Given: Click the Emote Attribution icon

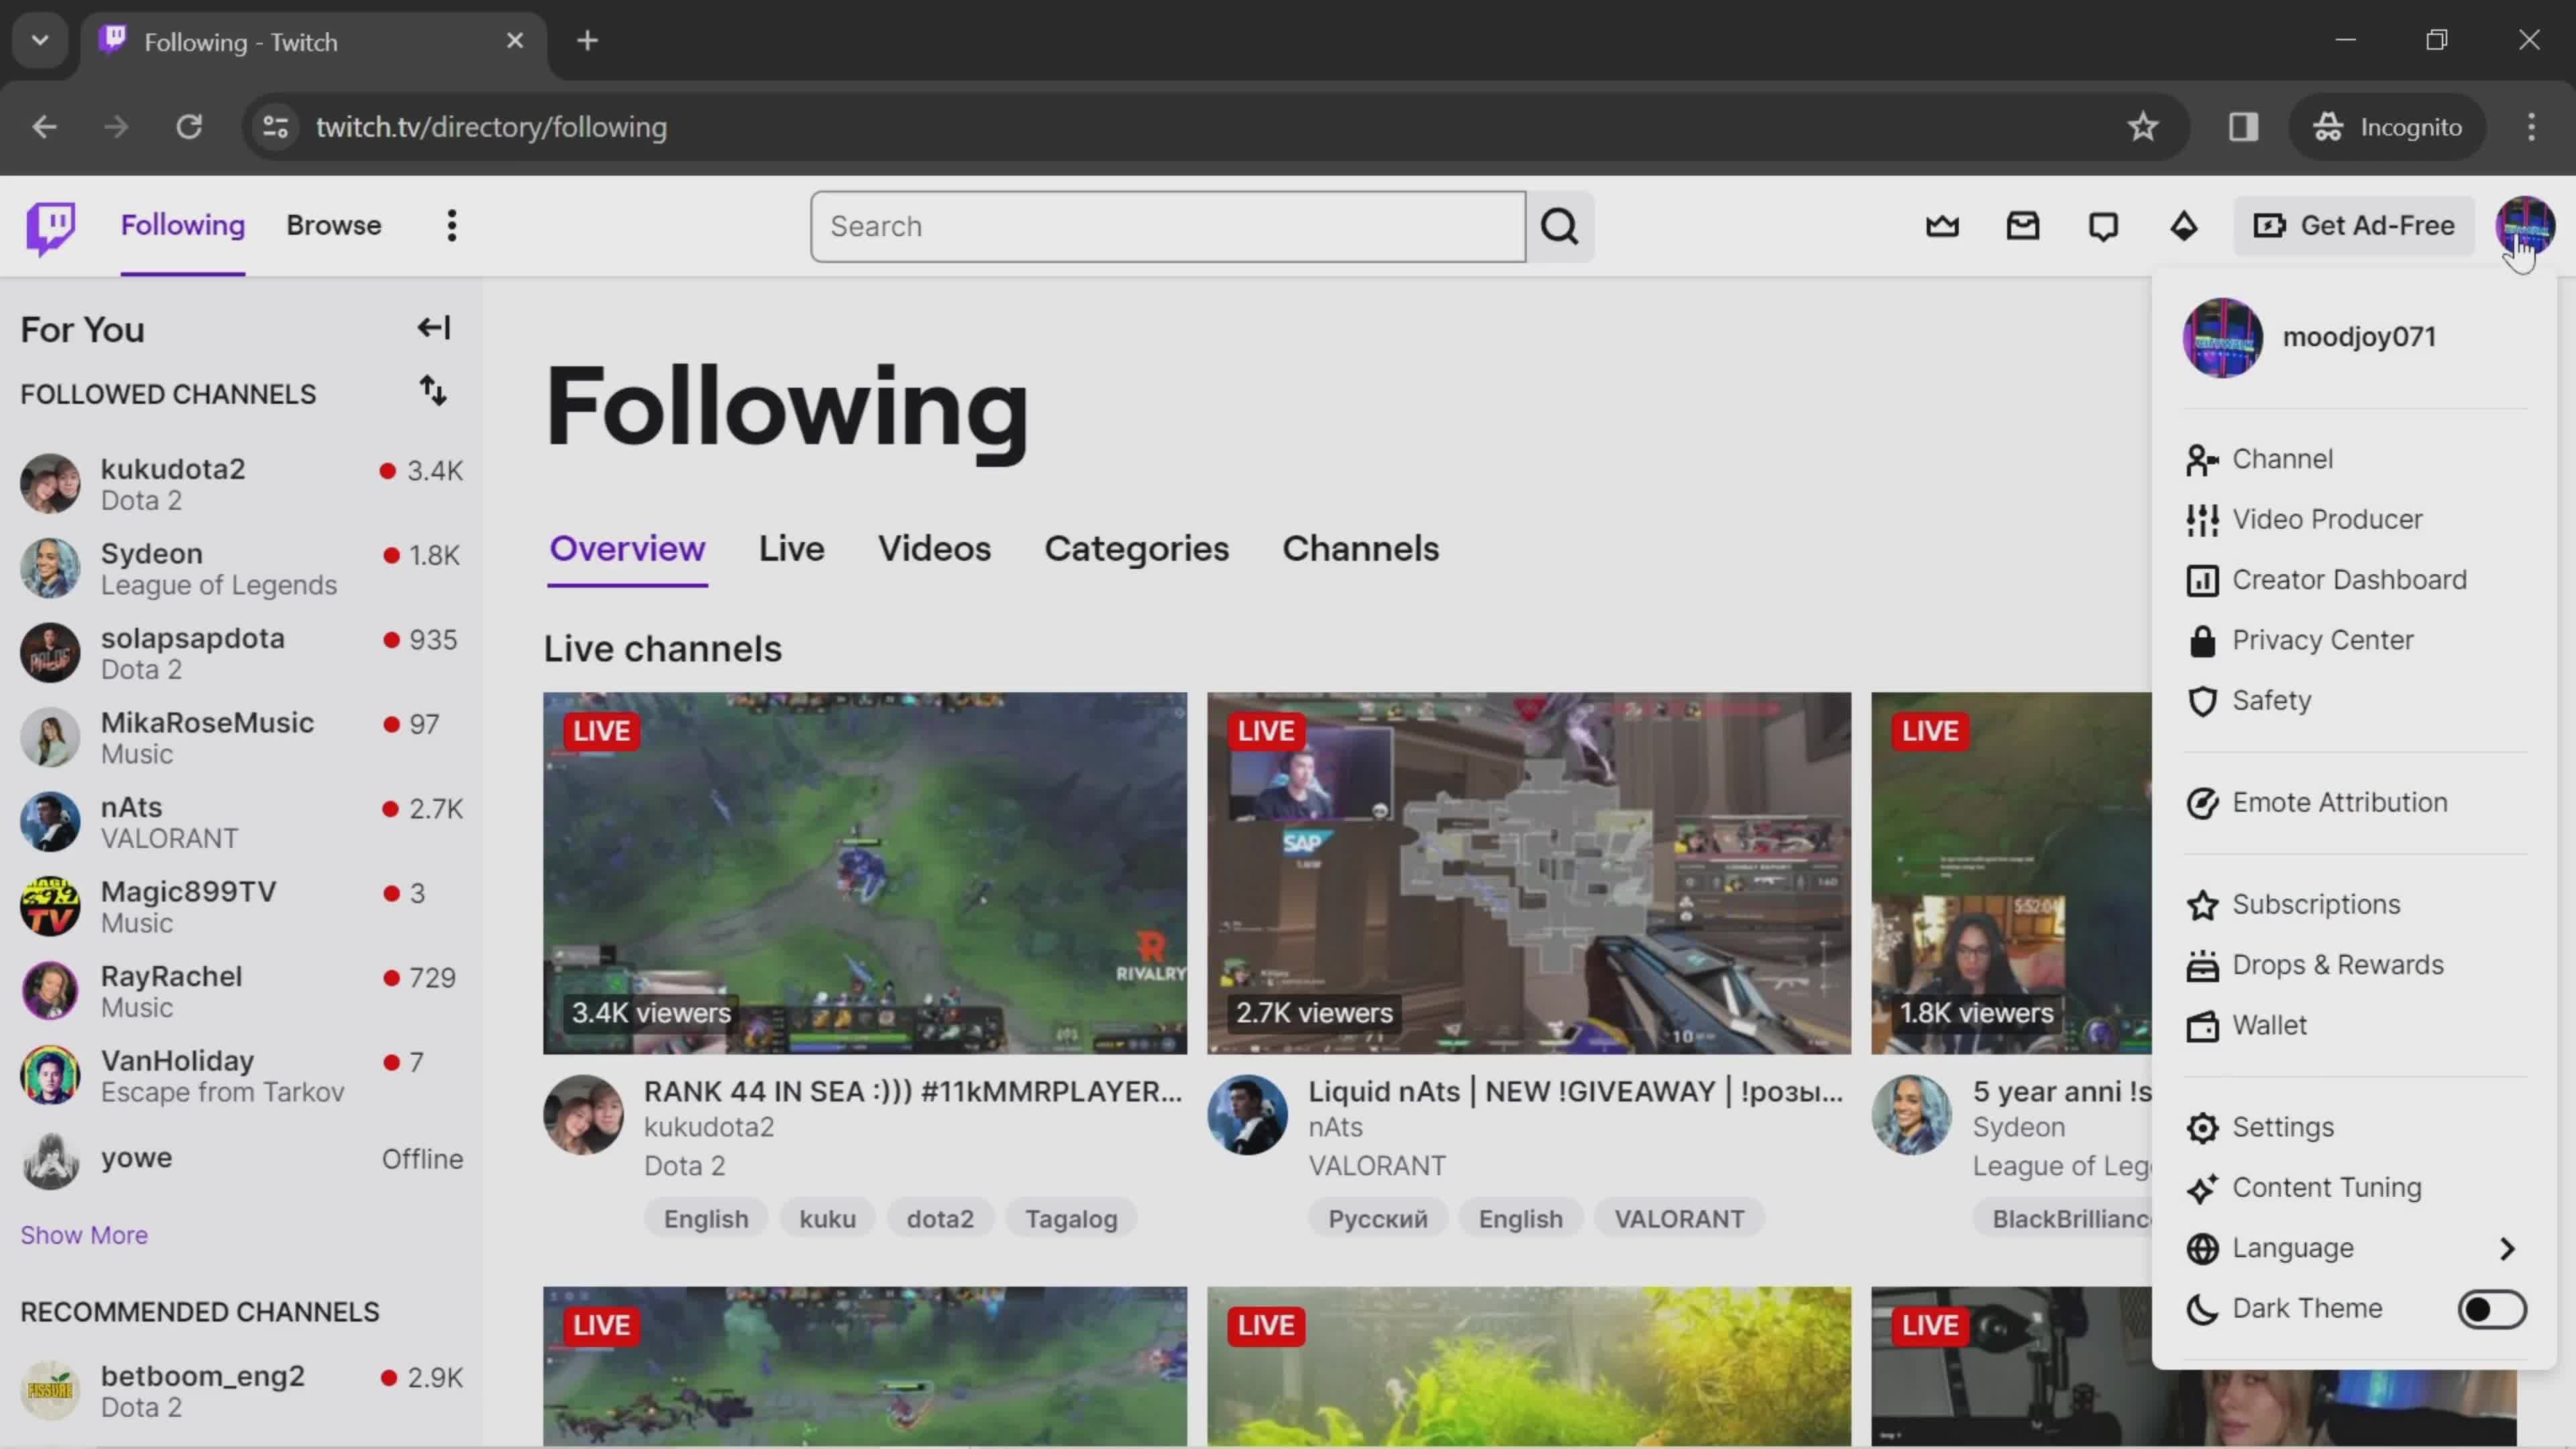Looking at the screenshot, I should 2204,802.
